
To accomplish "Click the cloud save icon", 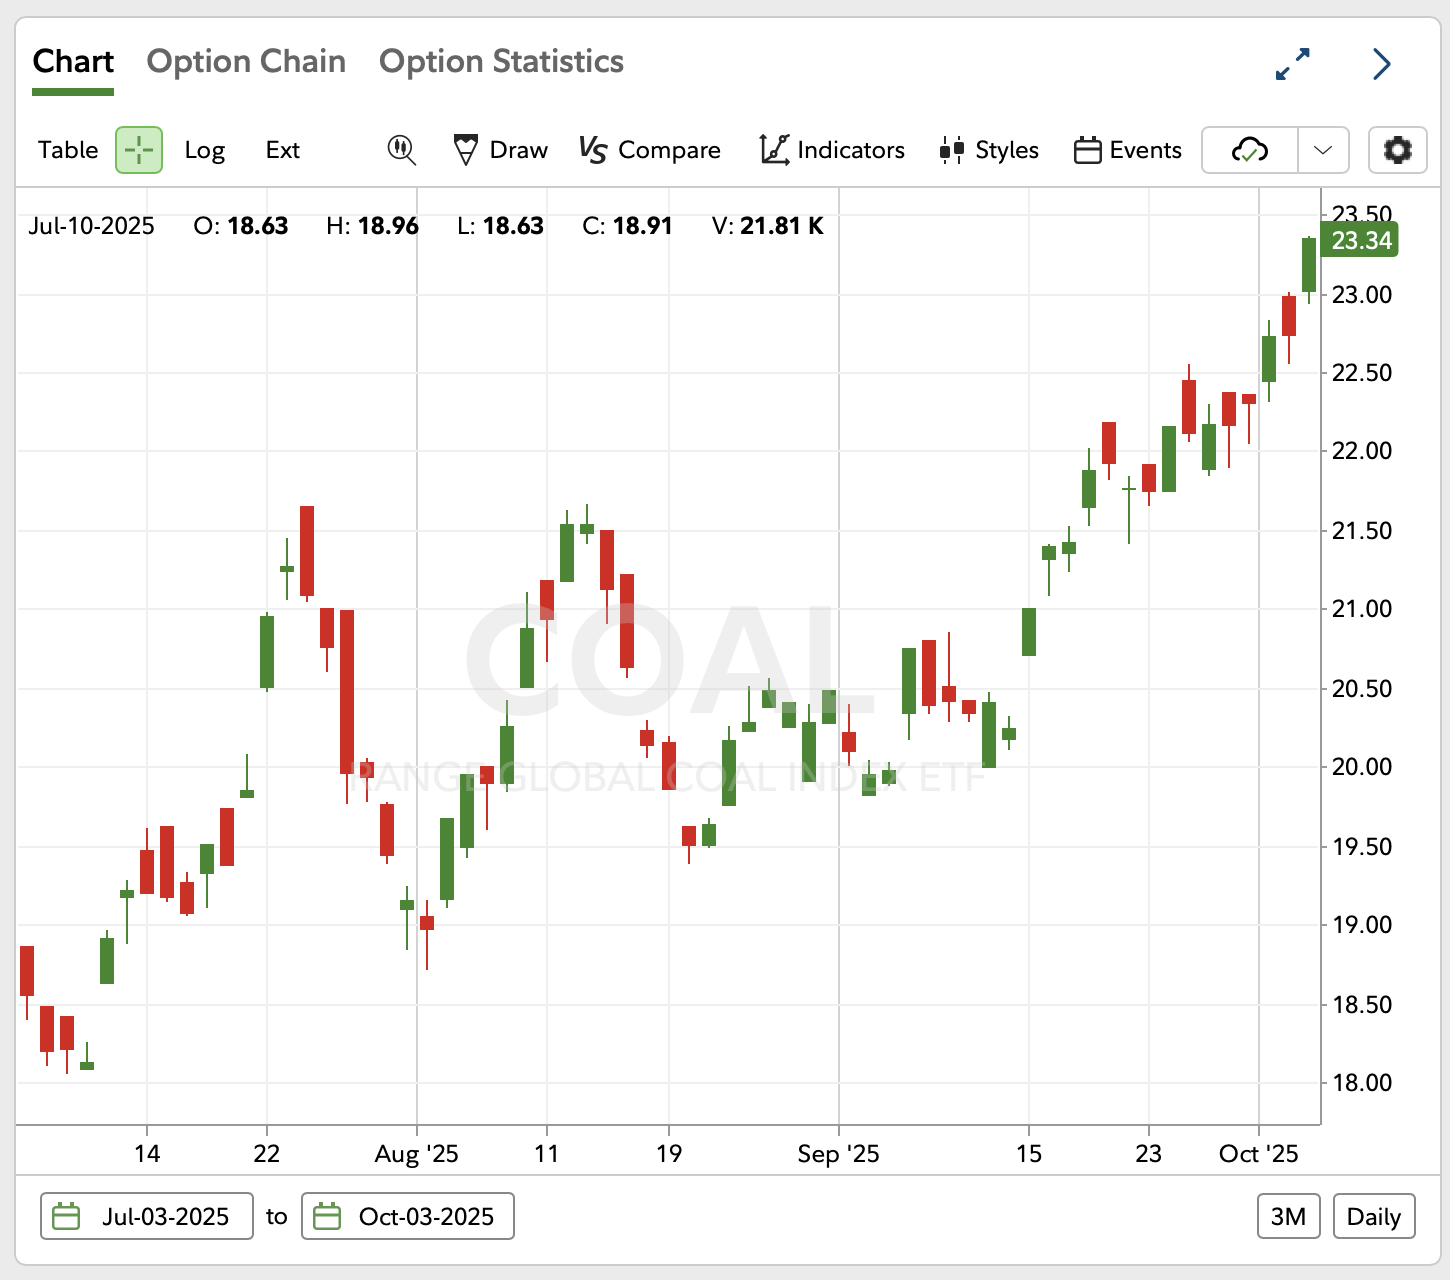I will (1250, 150).
